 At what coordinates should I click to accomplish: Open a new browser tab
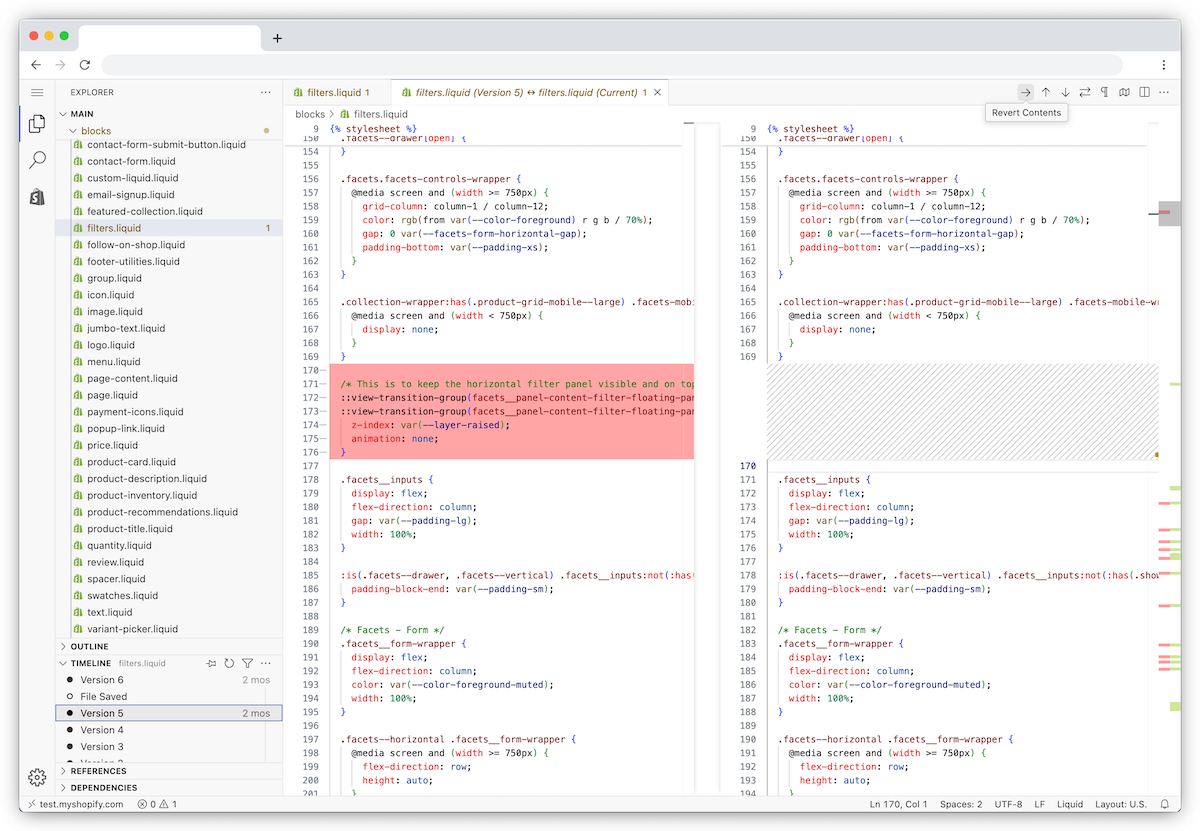277,38
